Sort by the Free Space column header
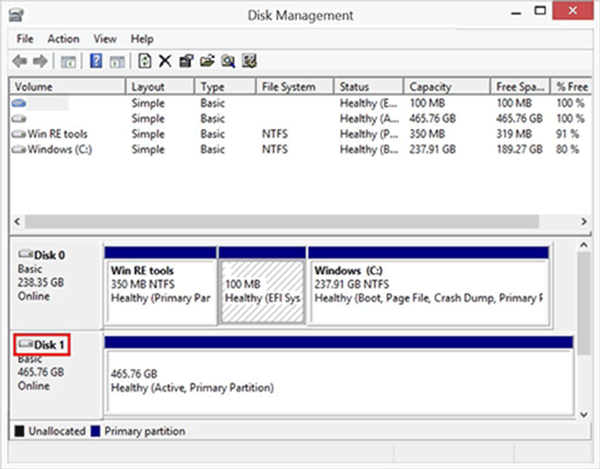The height and width of the screenshot is (469, 600). pos(520,87)
